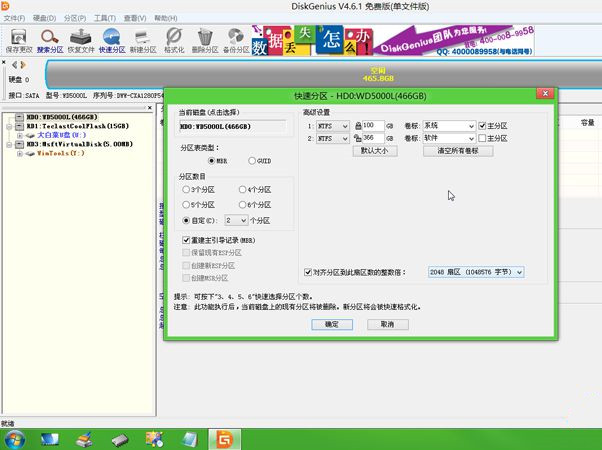Screen dimensions: 602x450
Task: Select the 快速分区 quick partition toolbar icon
Action: click(x=112, y=41)
